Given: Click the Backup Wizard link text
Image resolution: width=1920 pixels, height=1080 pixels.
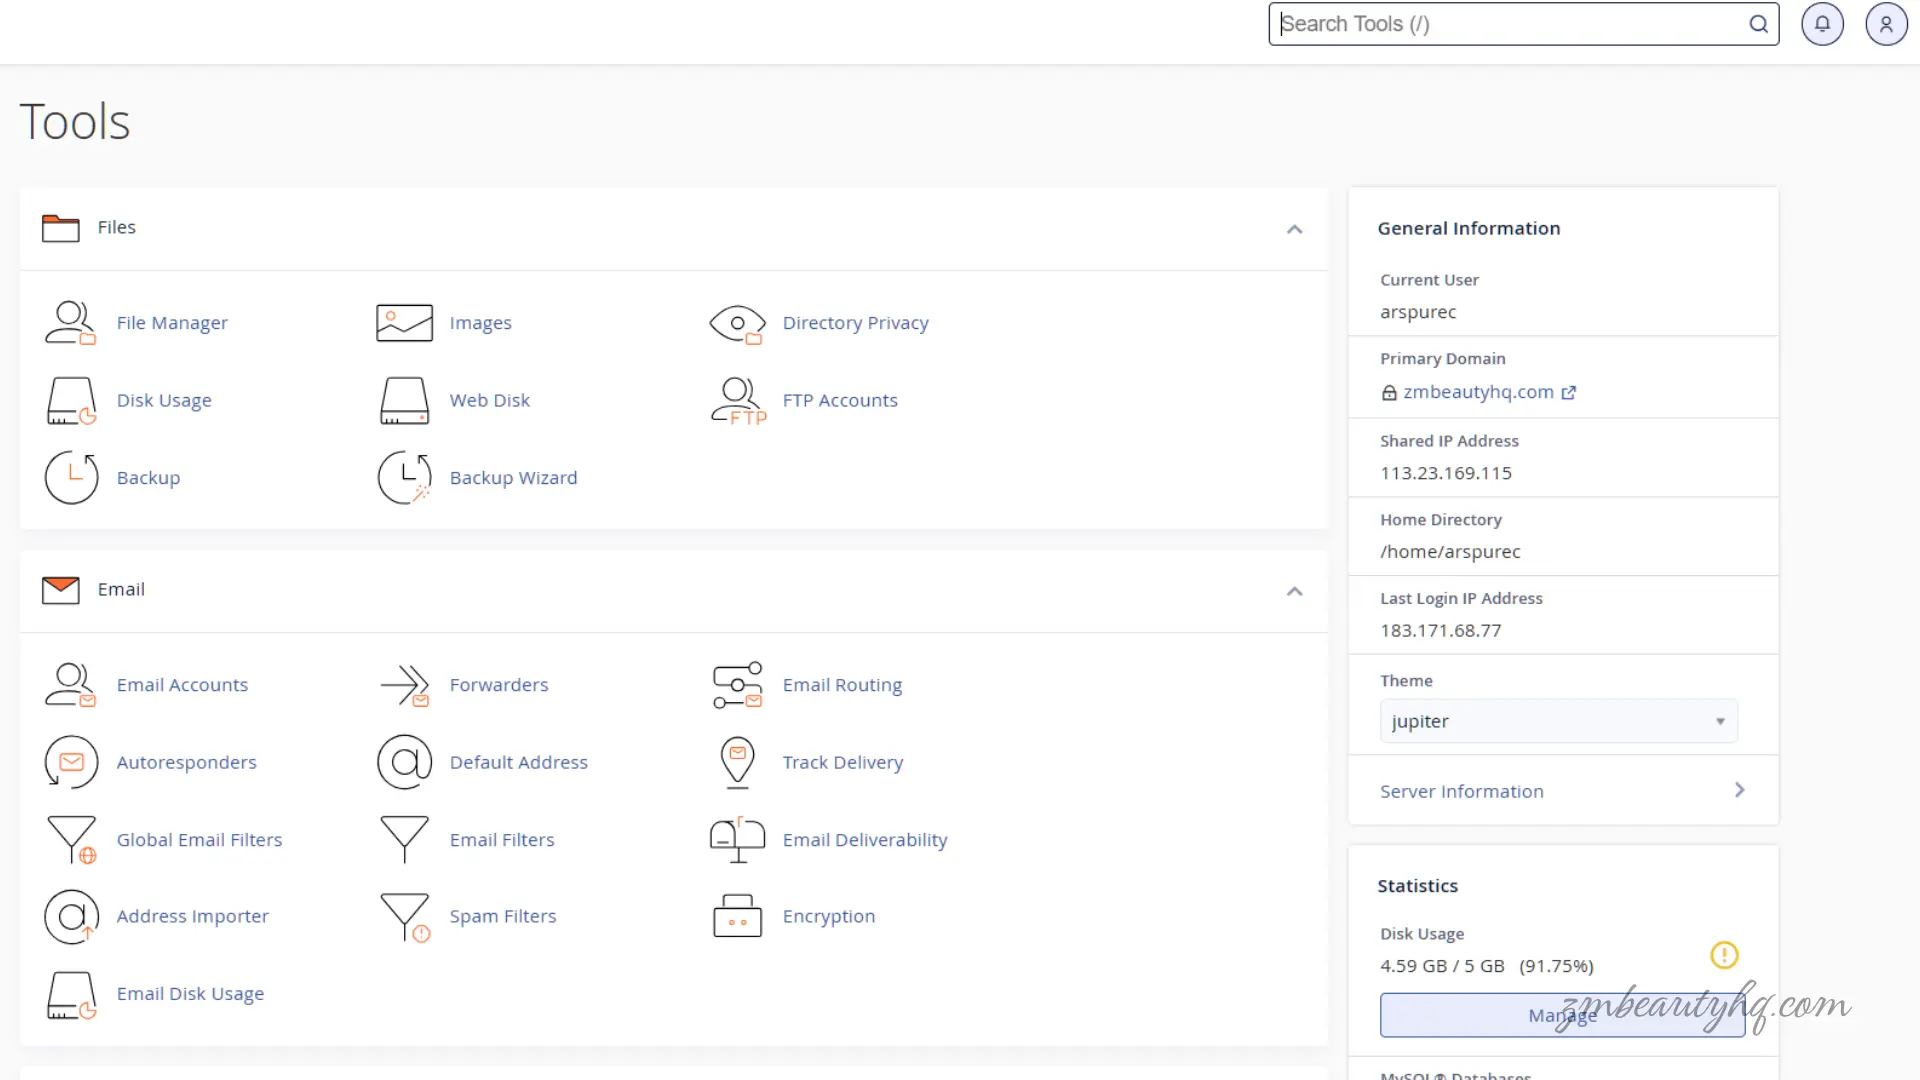Looking at the screenshot, I should point(513,478).
